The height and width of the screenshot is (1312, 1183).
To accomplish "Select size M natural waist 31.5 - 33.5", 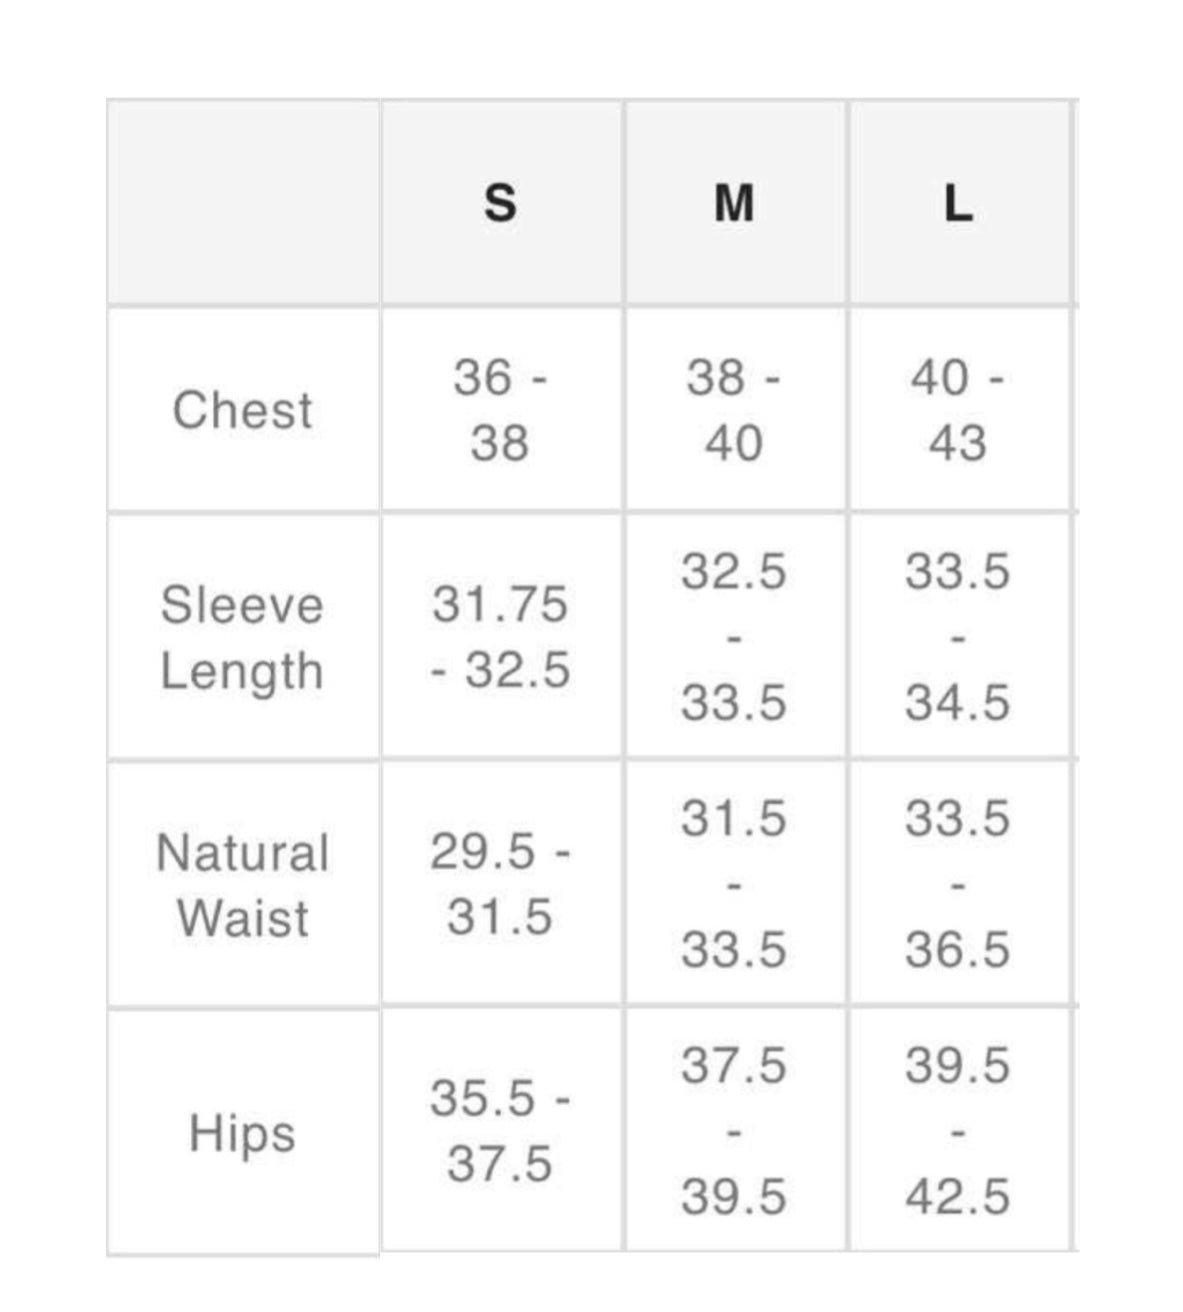I will pos(735,885).
